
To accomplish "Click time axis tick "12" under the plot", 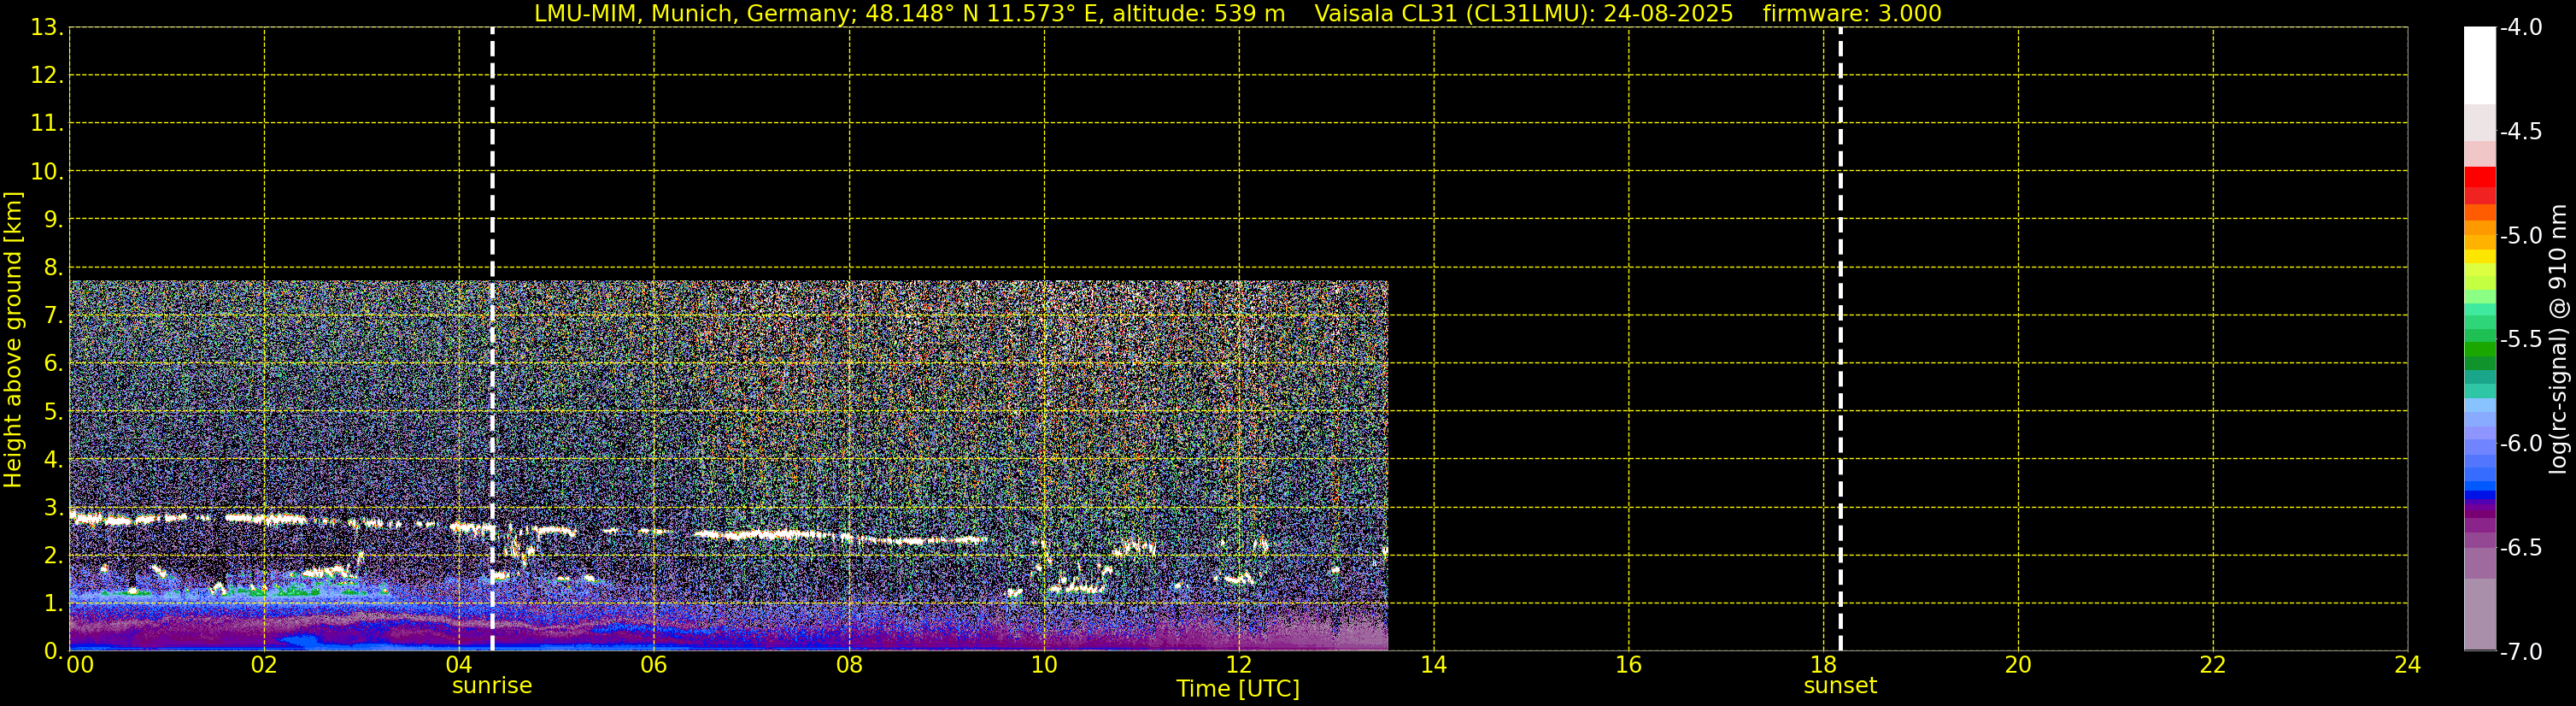I will click(1239, 665).
